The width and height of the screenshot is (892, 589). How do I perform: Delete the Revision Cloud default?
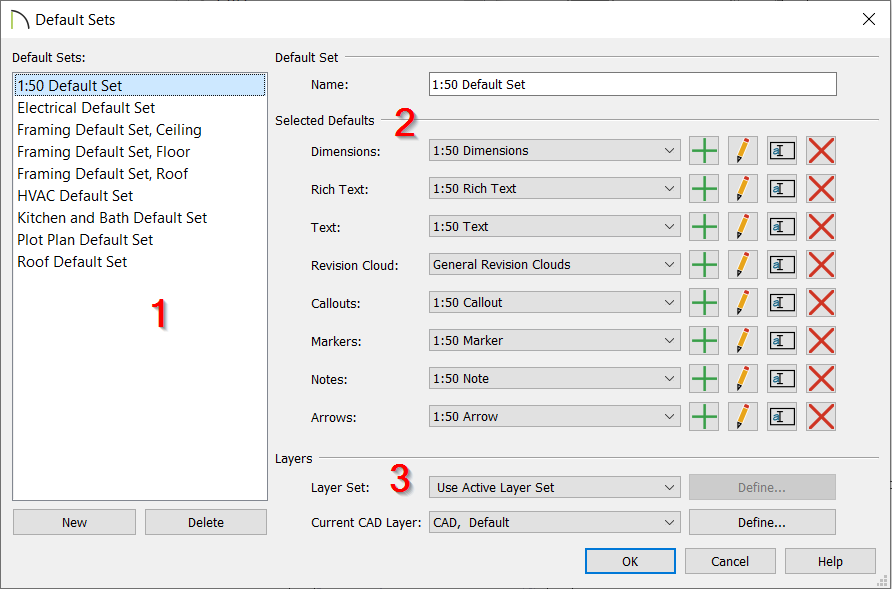[821, 265]
